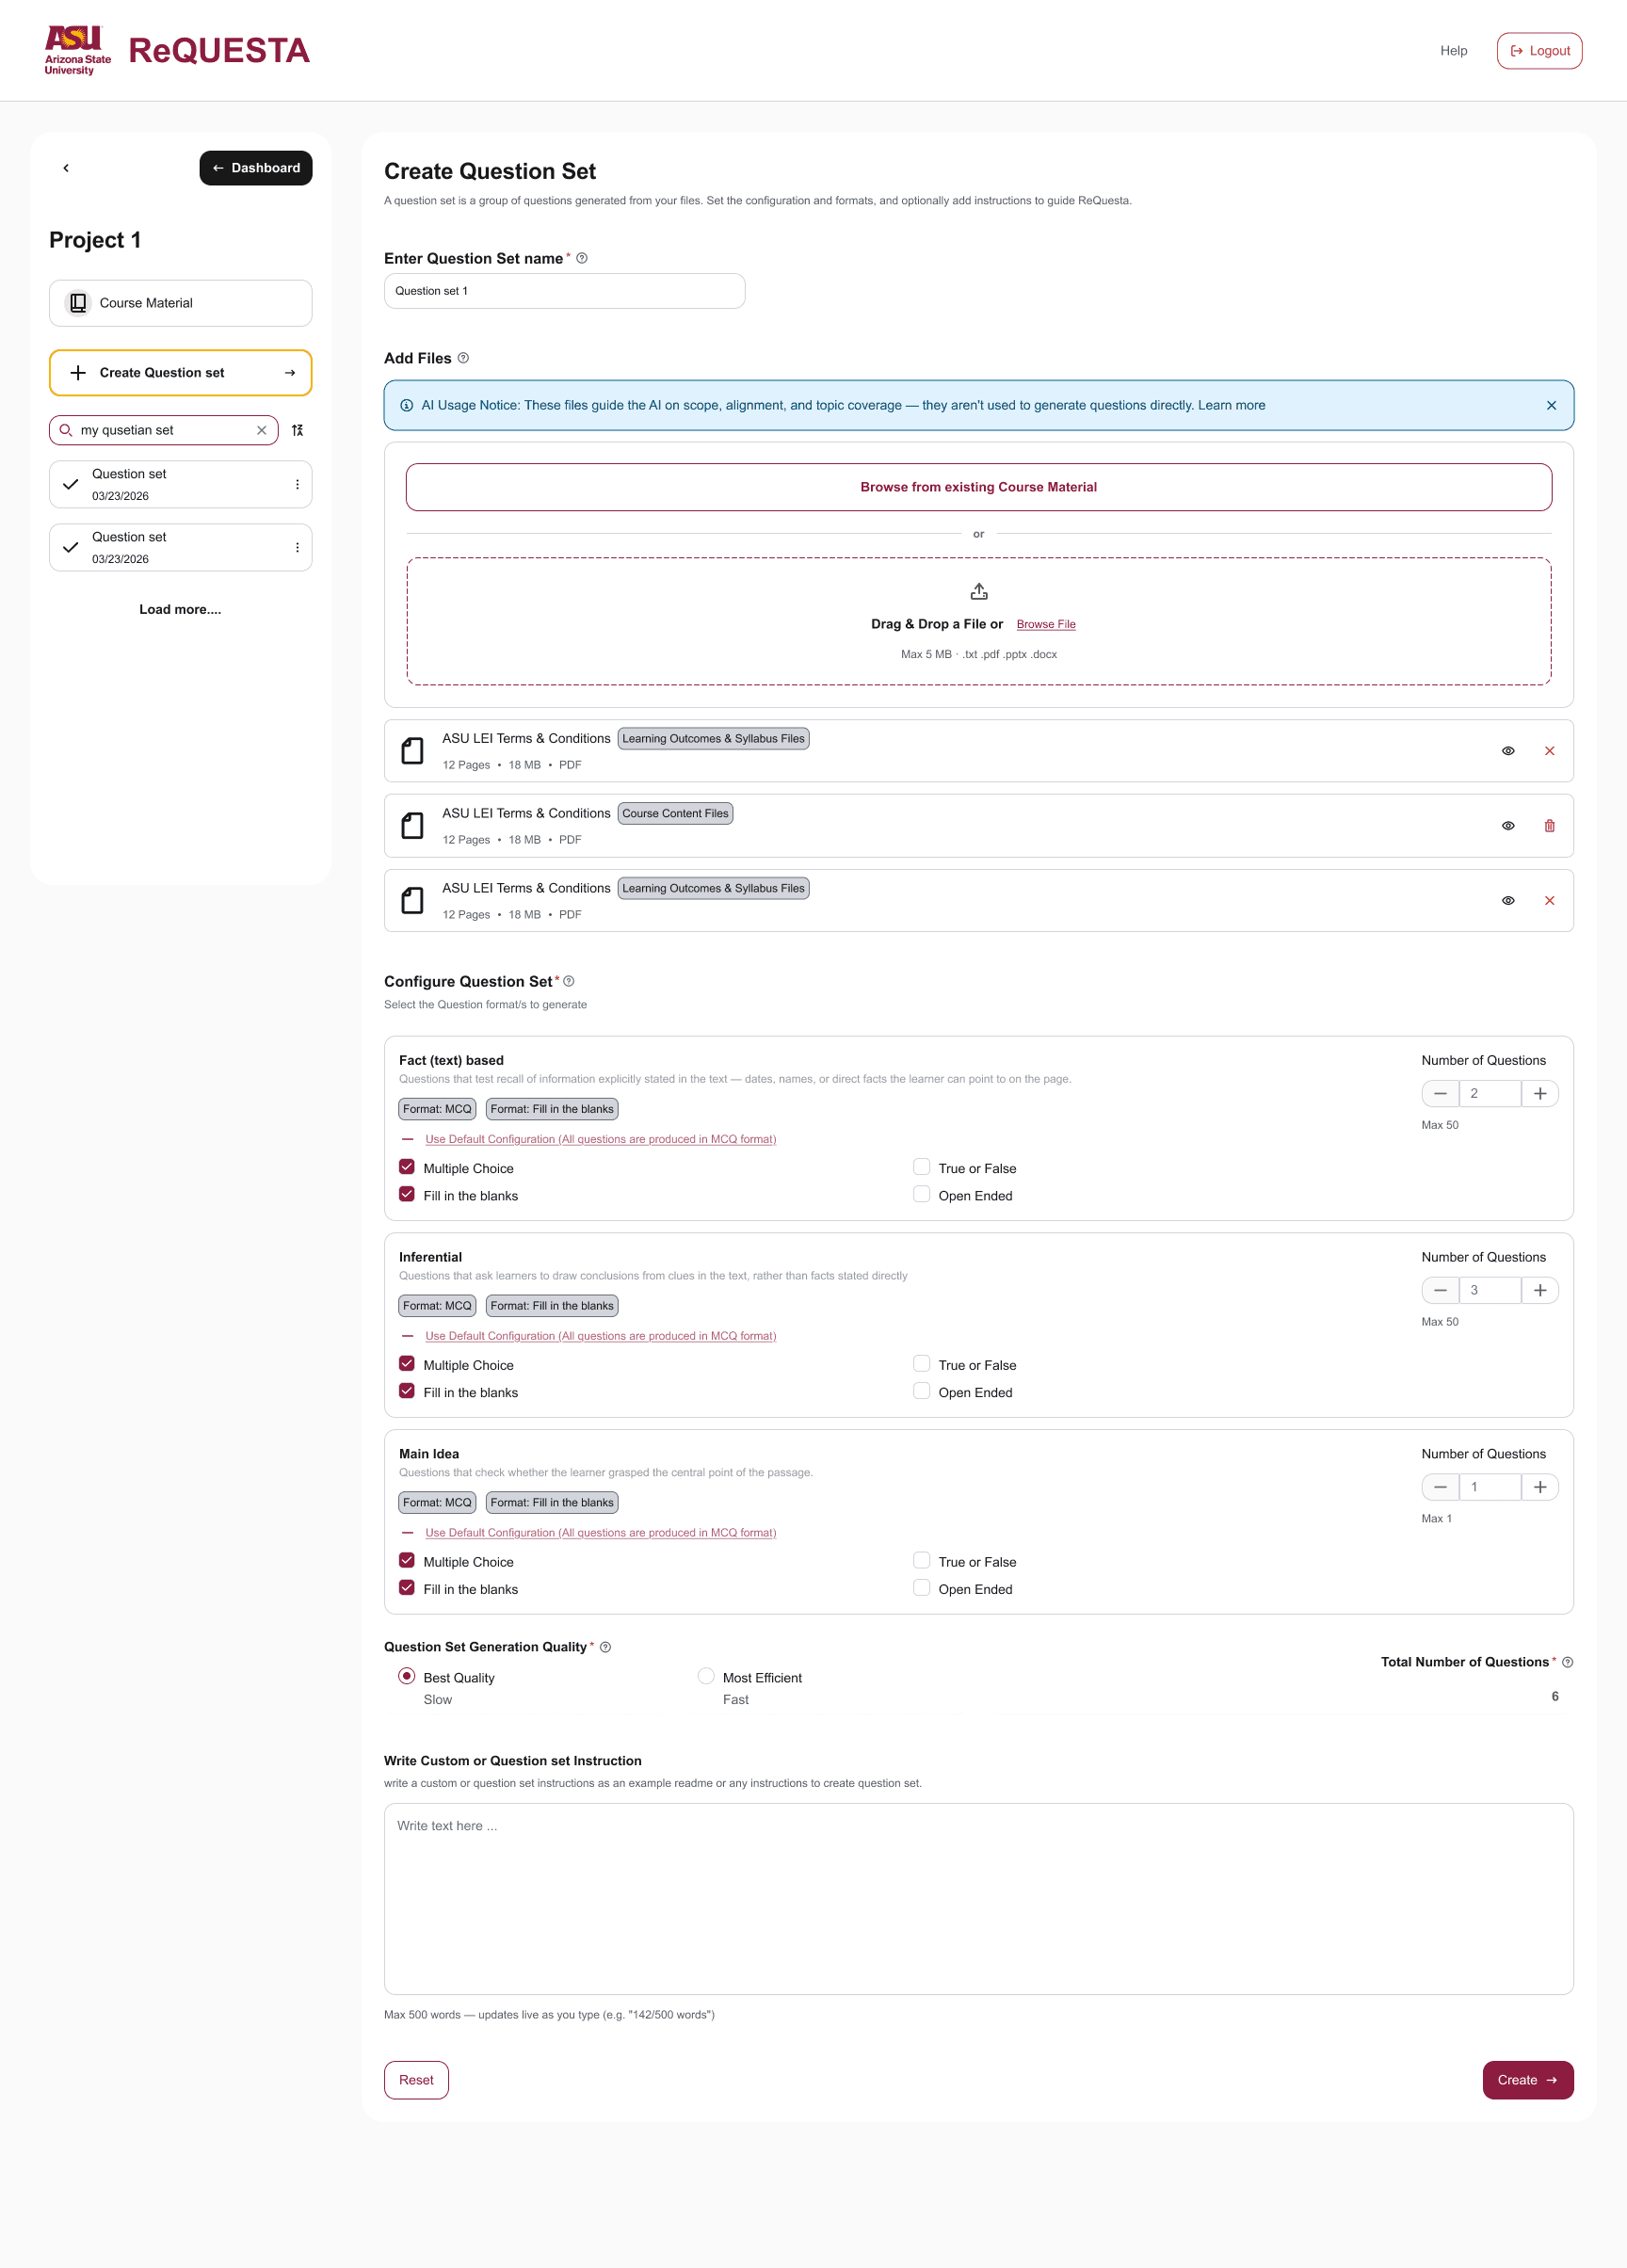
Task: Log out of ReQUESTA
Action: 1539,51
